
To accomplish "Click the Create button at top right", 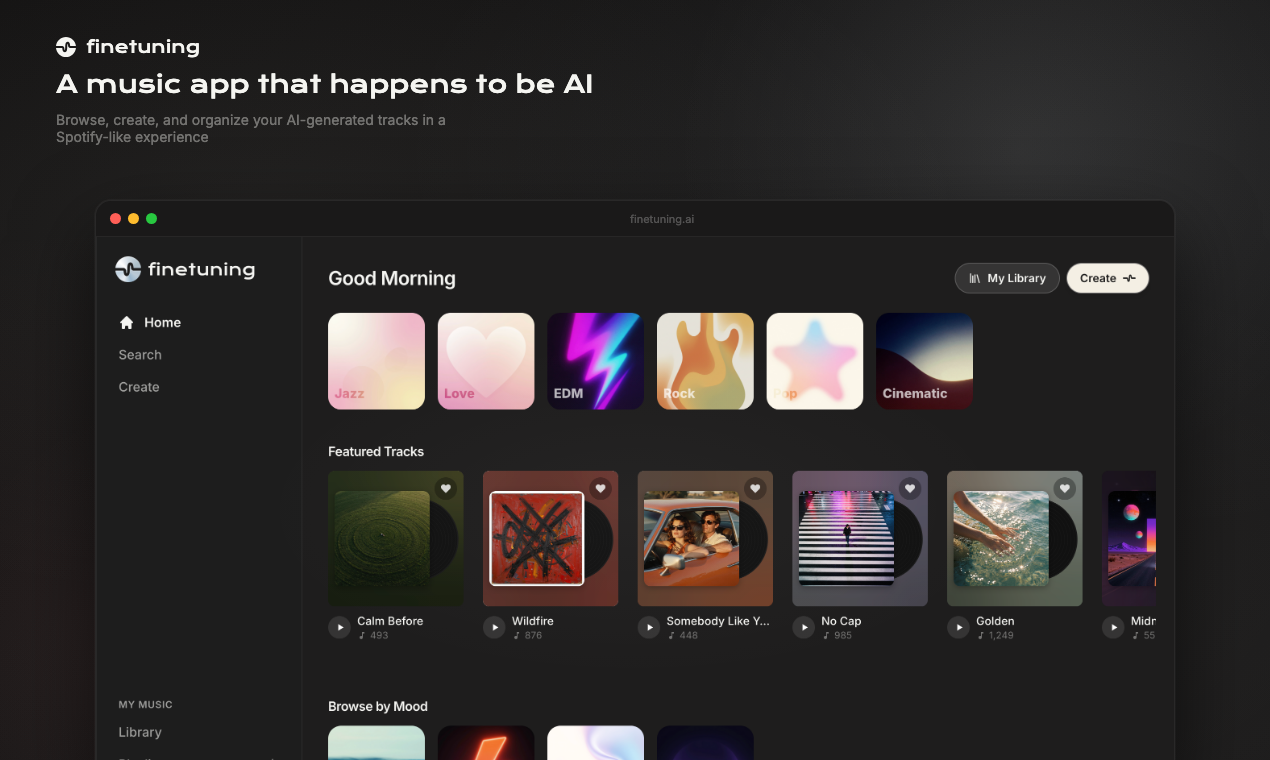I will [1107, 278].
